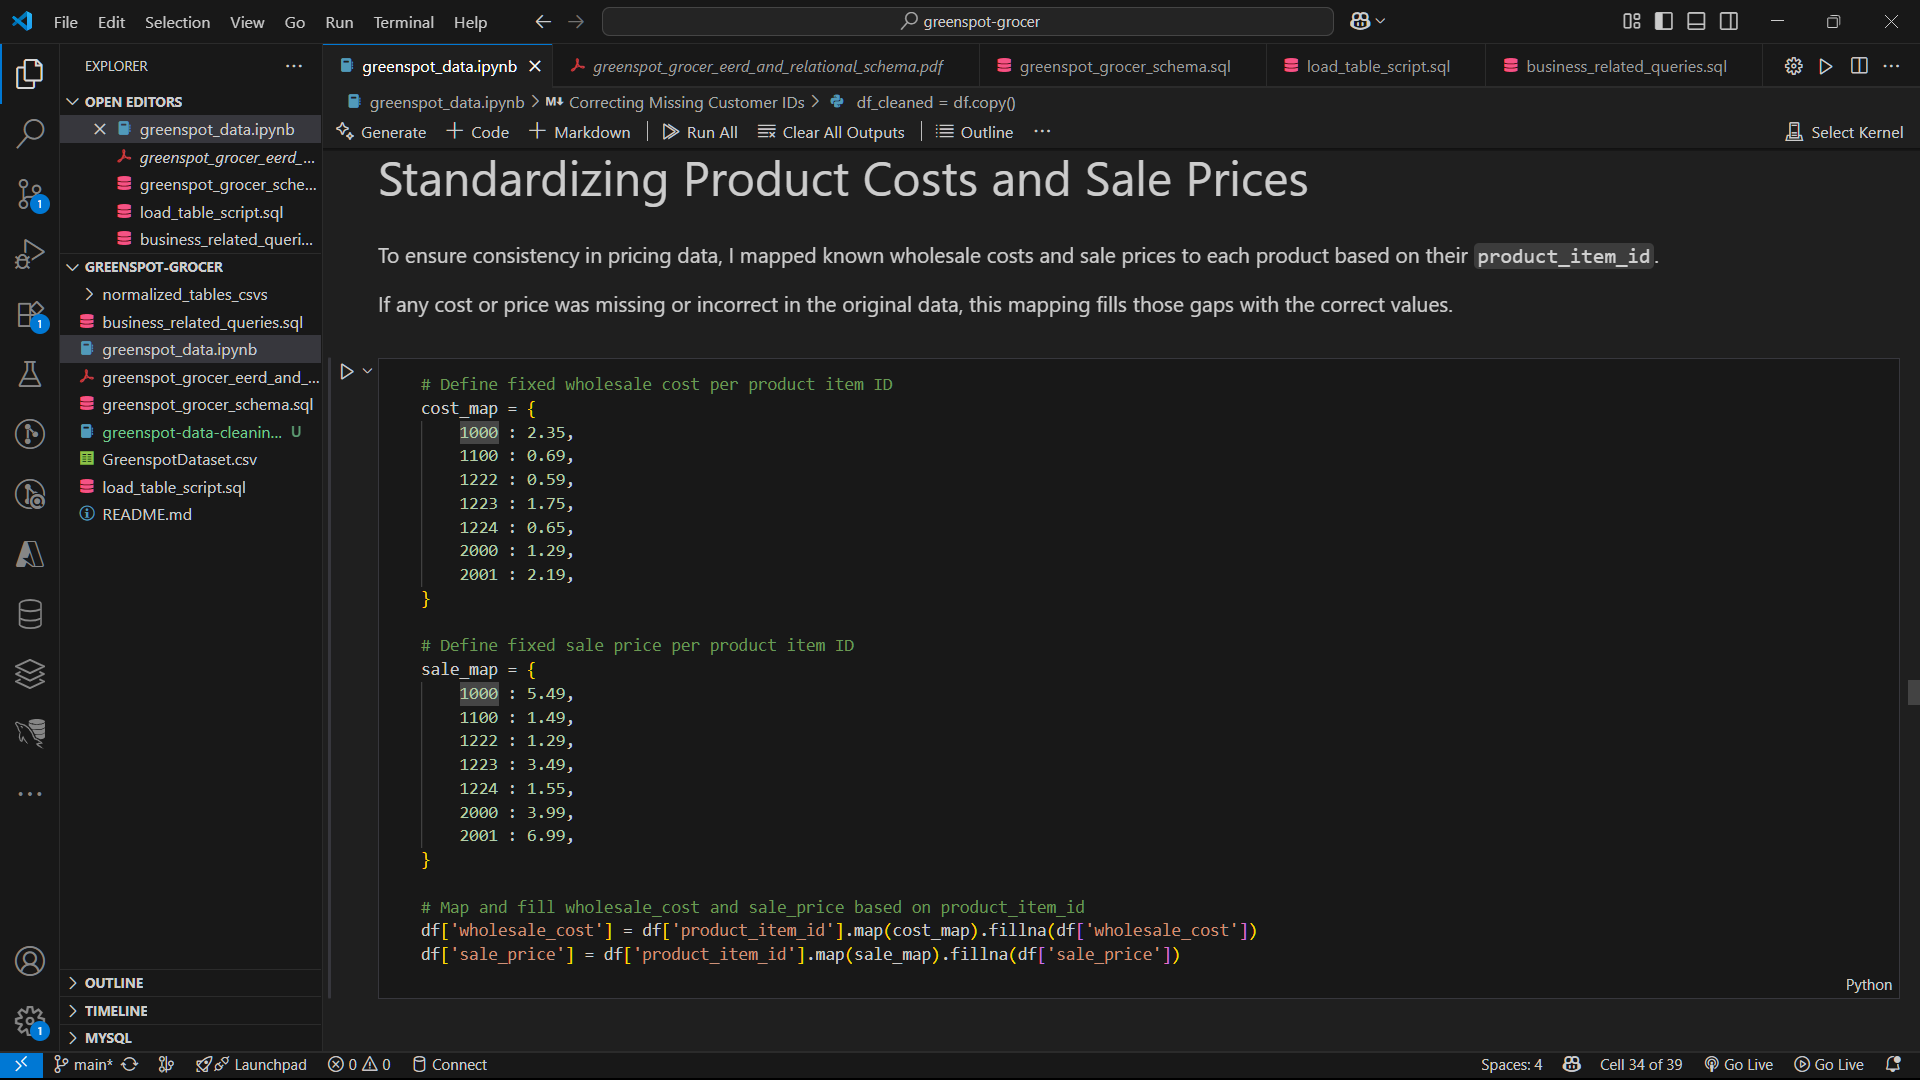Click the Run icon in editor title bar
The image size is (1920, 1080).
pyautogui.click(x=1826, y=66)
